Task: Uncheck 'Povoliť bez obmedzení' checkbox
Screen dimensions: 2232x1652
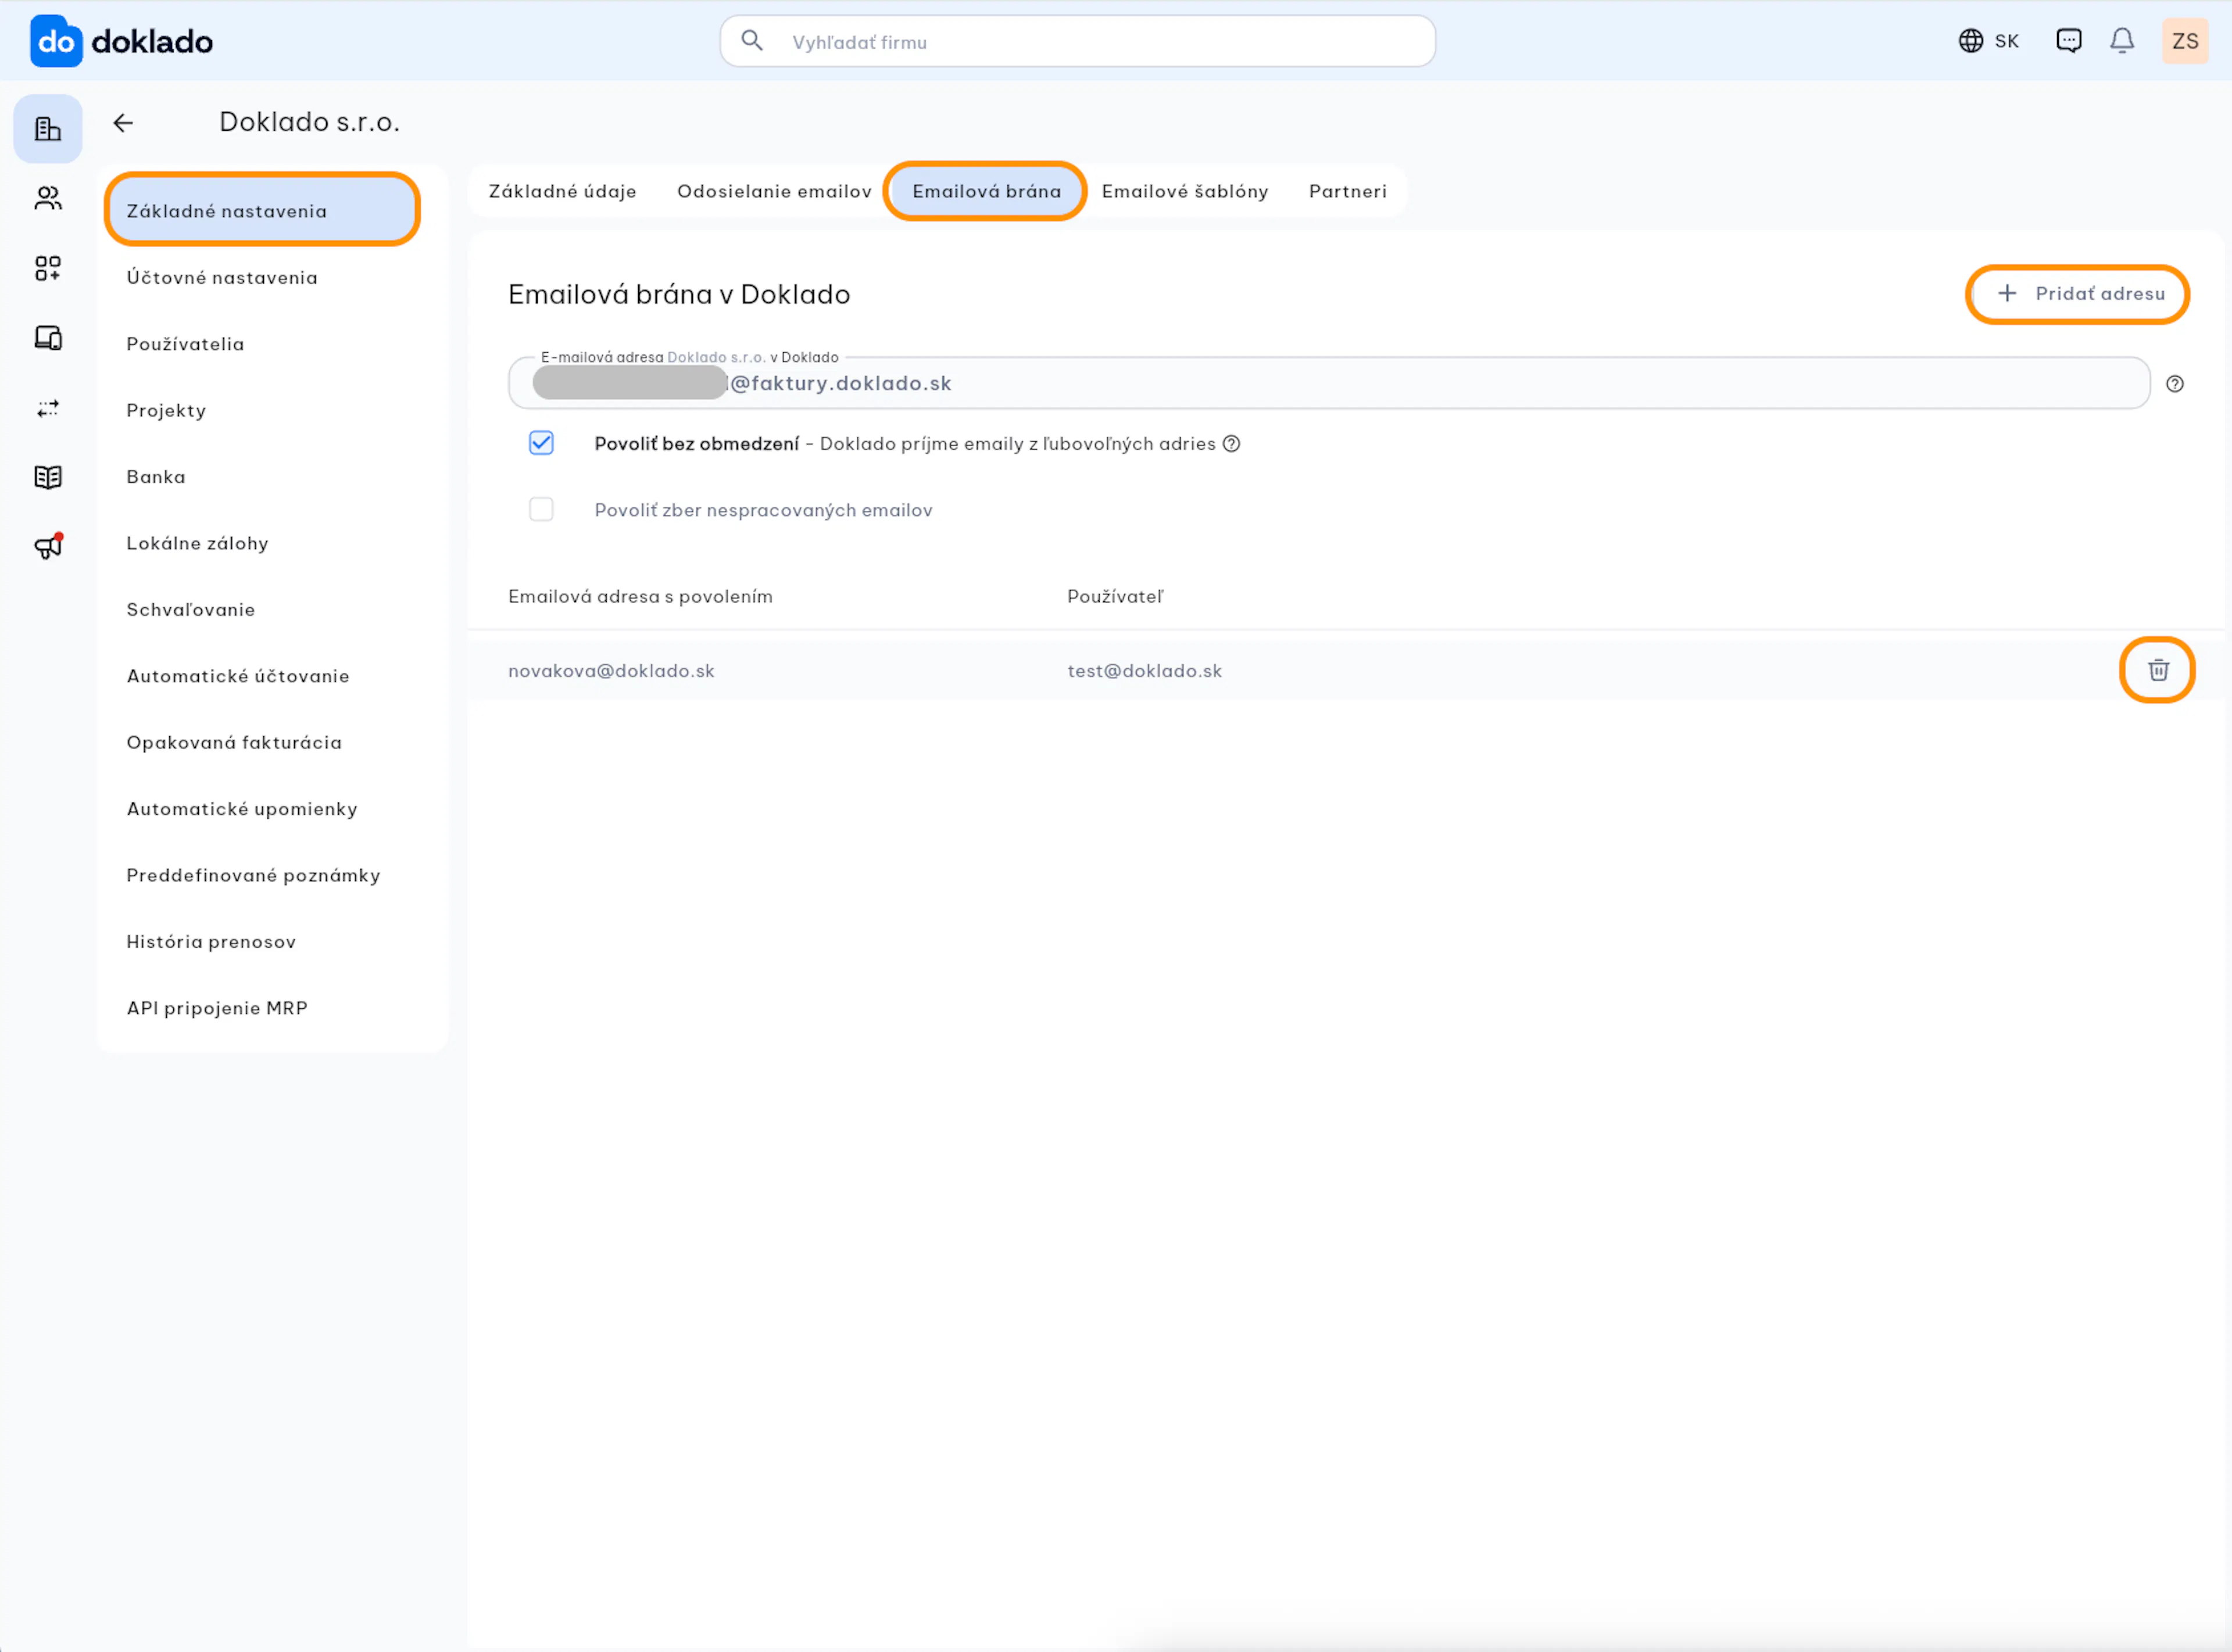Action: coord(541,443)
